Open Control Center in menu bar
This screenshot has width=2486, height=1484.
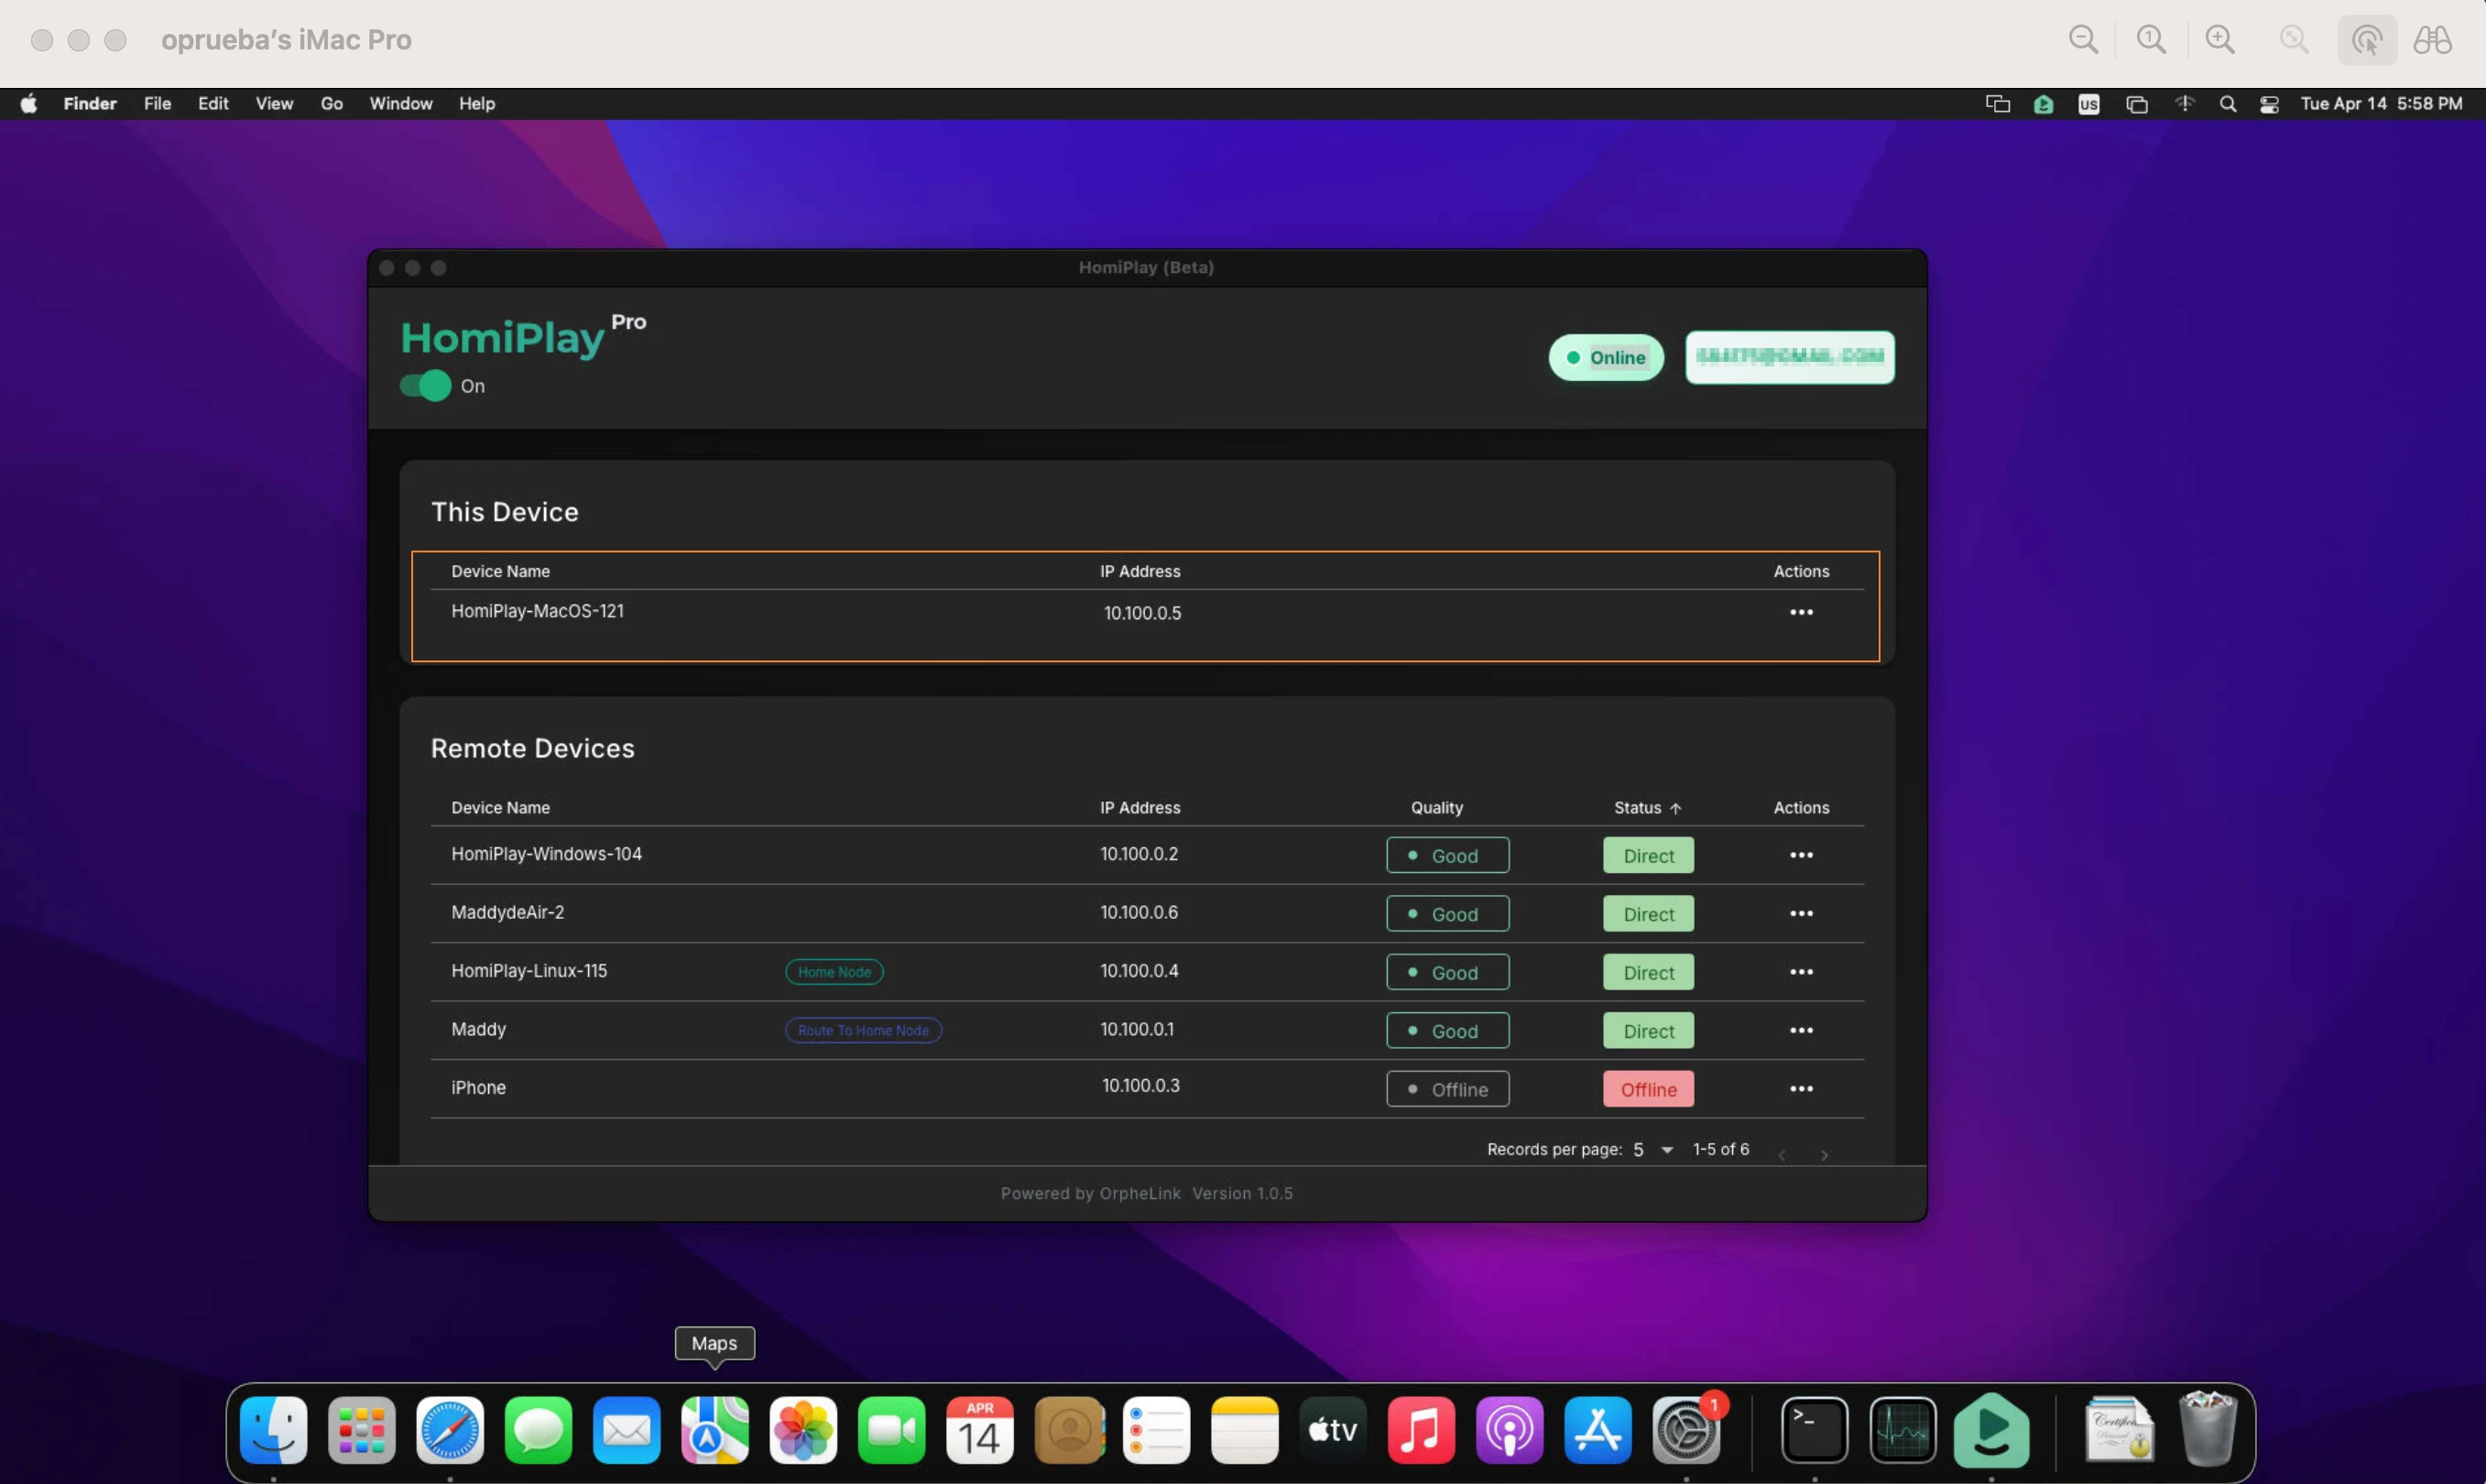click(2269, 104)
